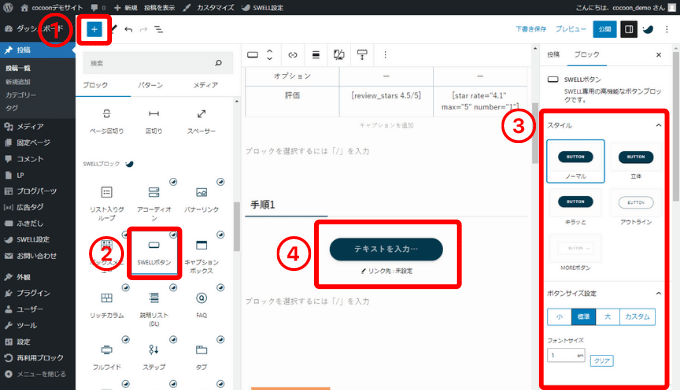Switch to the パターン tab
Screen dimensions: 680x390
[x=150, y=85]
